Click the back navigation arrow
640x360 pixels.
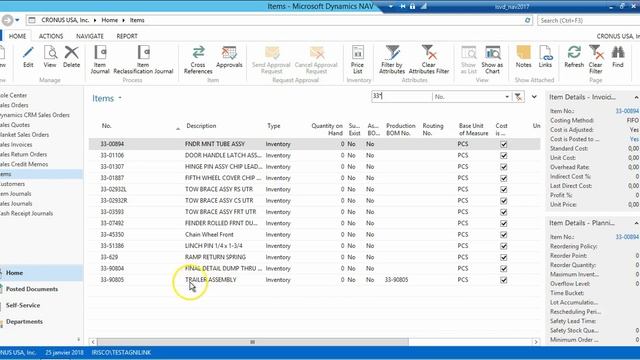pos(7,20)
